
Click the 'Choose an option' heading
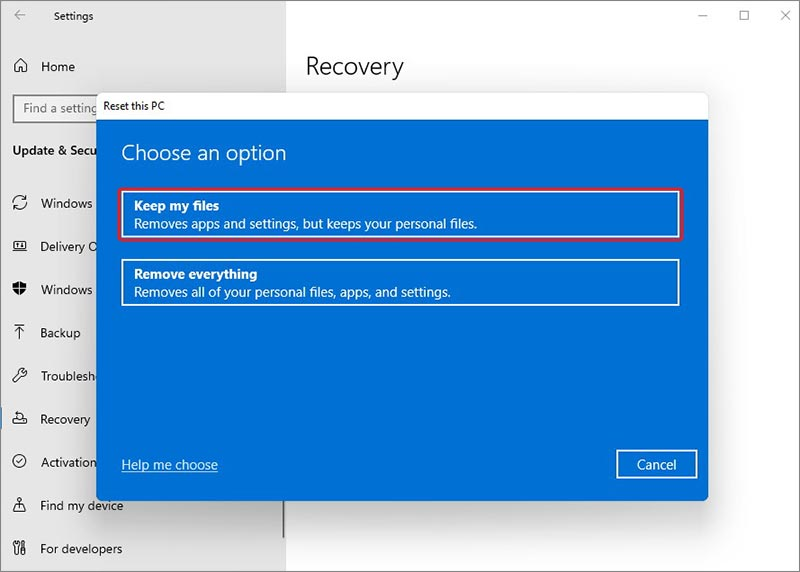click(204, 153)
